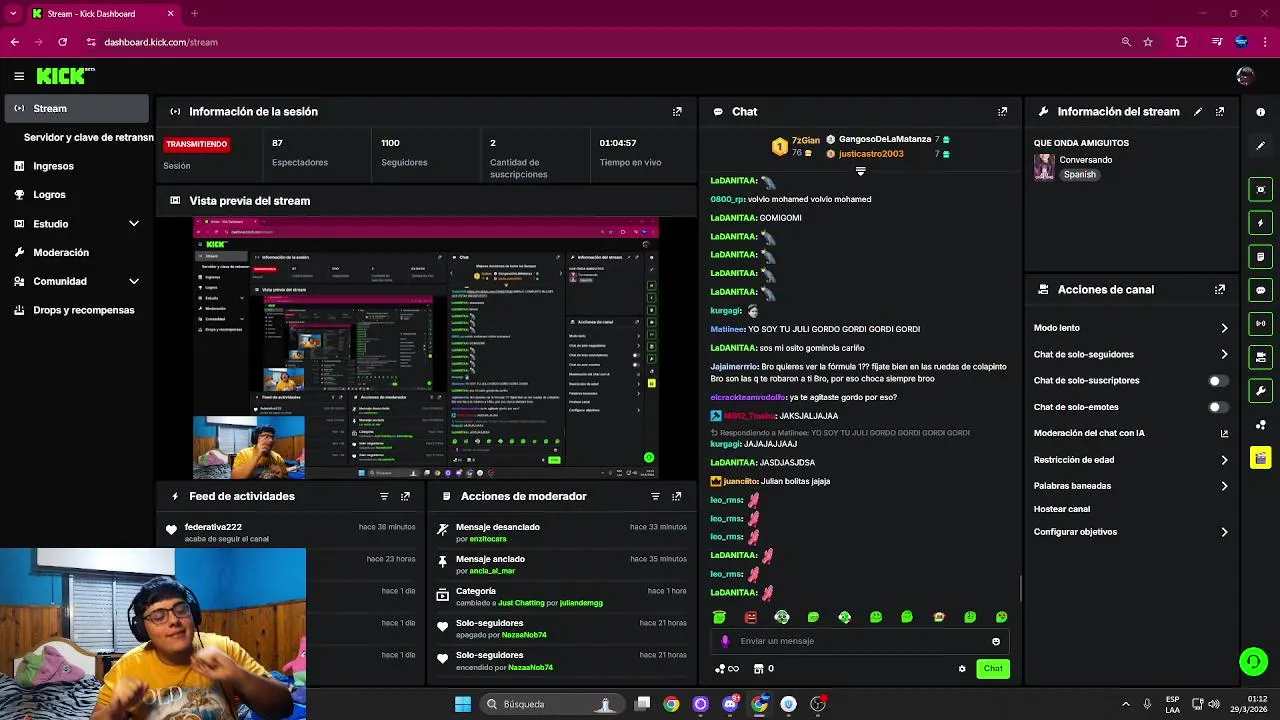This screenshot has width=1280, height=720.
Task: Pop out the Información de la sesión panel
Action: coord(677,112)
